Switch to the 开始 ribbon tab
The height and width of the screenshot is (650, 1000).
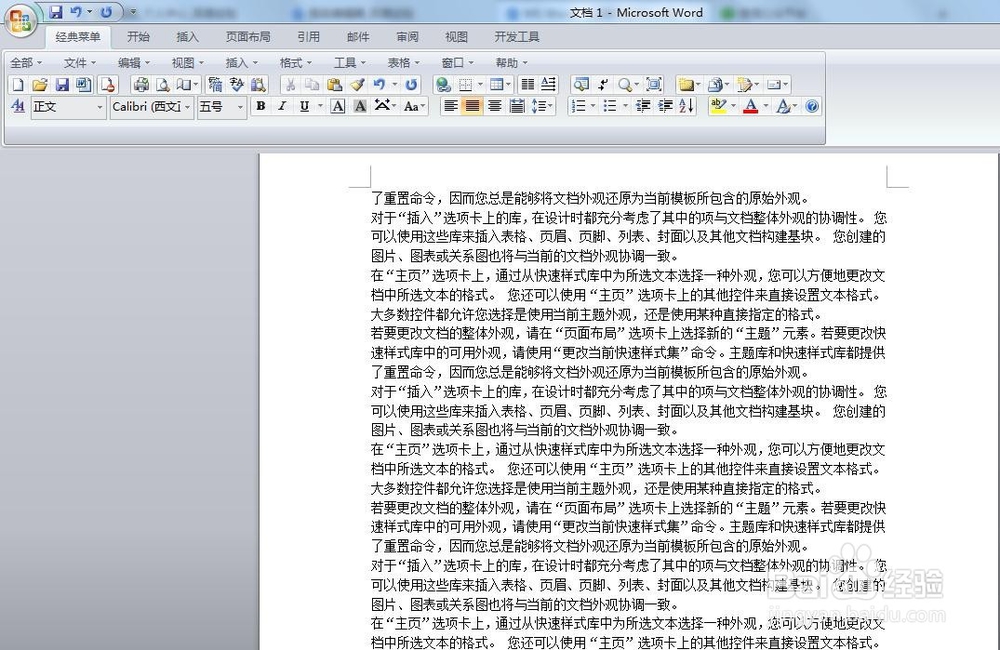138,37
